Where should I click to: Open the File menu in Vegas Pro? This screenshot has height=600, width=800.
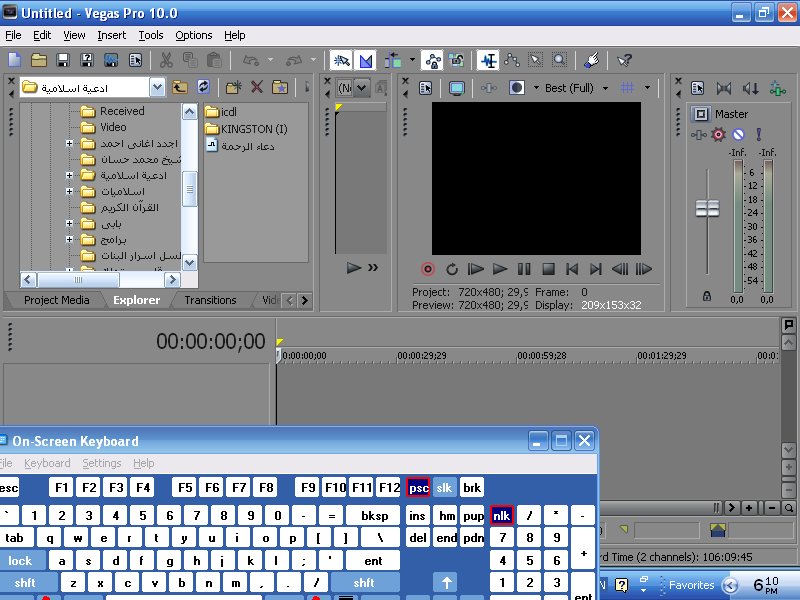(x=13, y=35)
